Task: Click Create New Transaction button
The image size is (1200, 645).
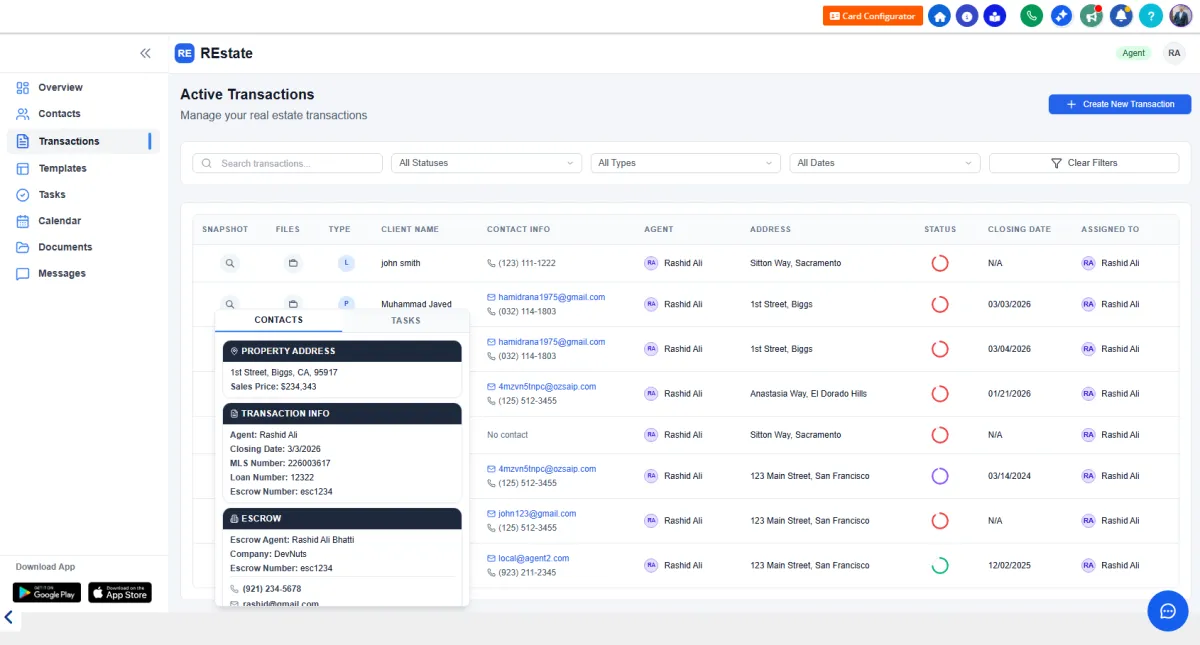Action: click(1119, 104)
